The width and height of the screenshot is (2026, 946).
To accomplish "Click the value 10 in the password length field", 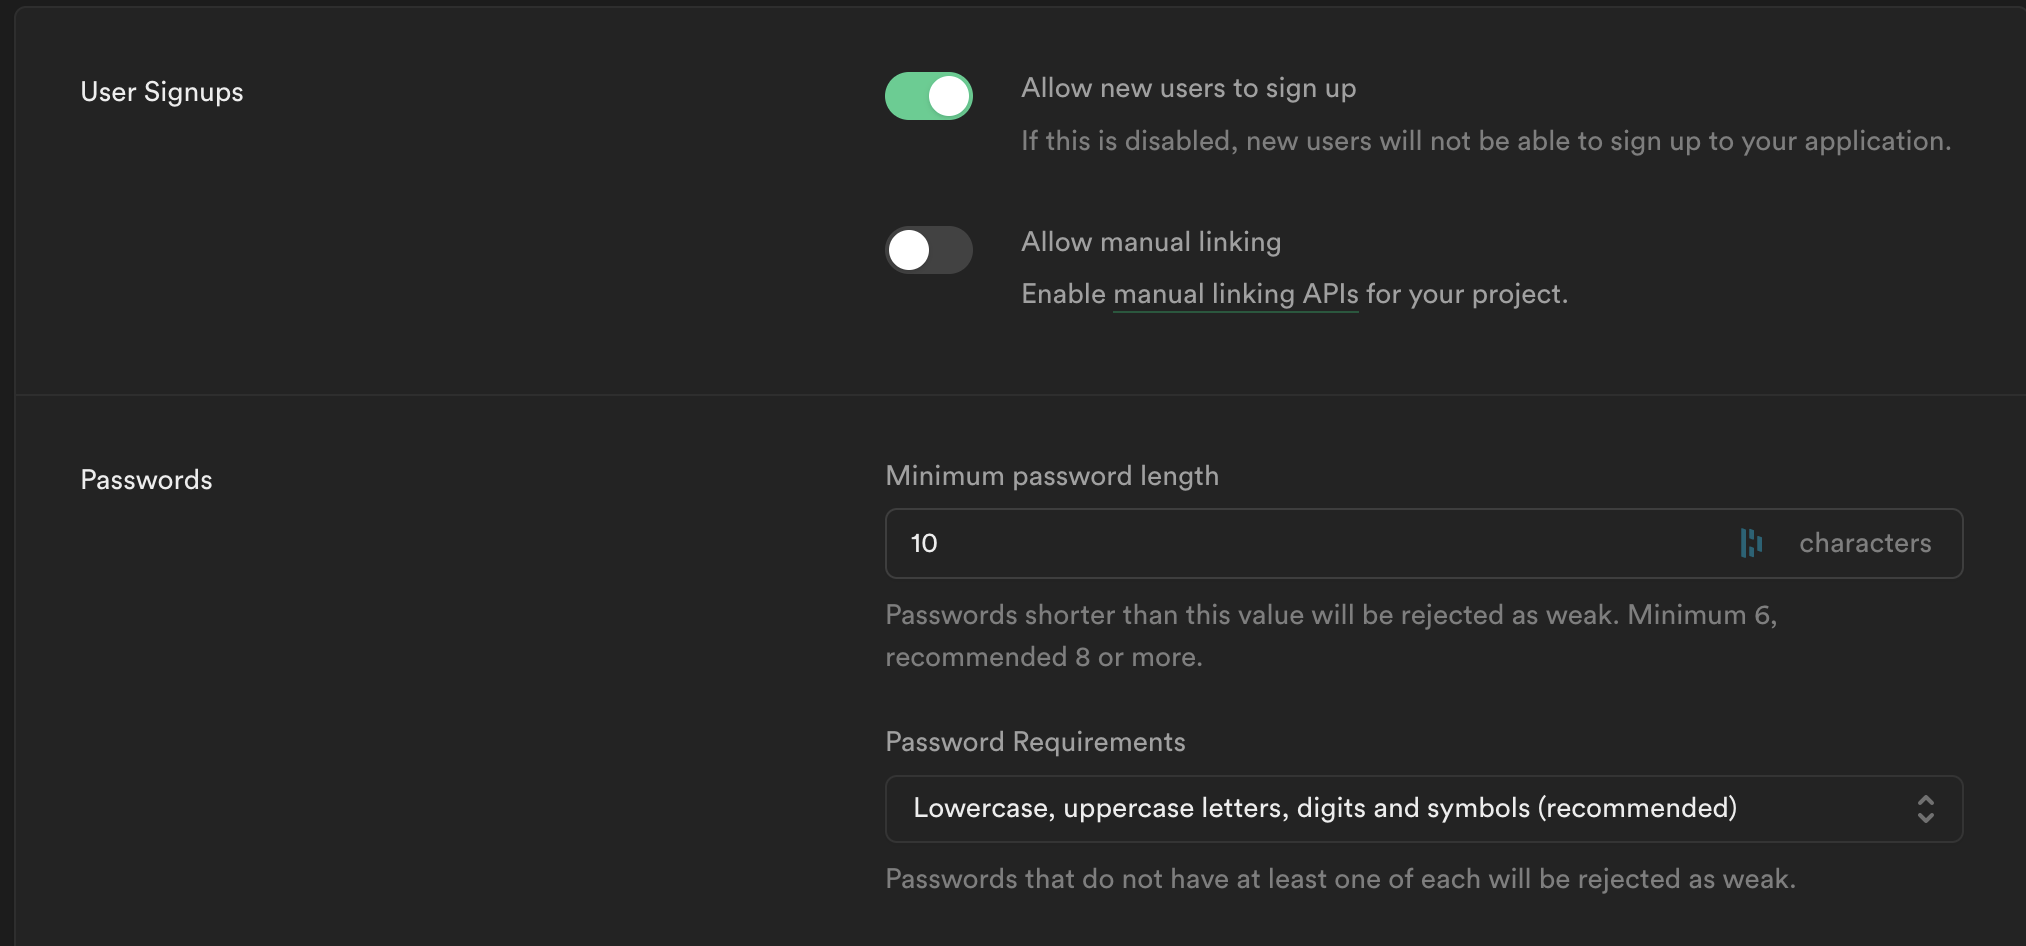I will 924,544.
